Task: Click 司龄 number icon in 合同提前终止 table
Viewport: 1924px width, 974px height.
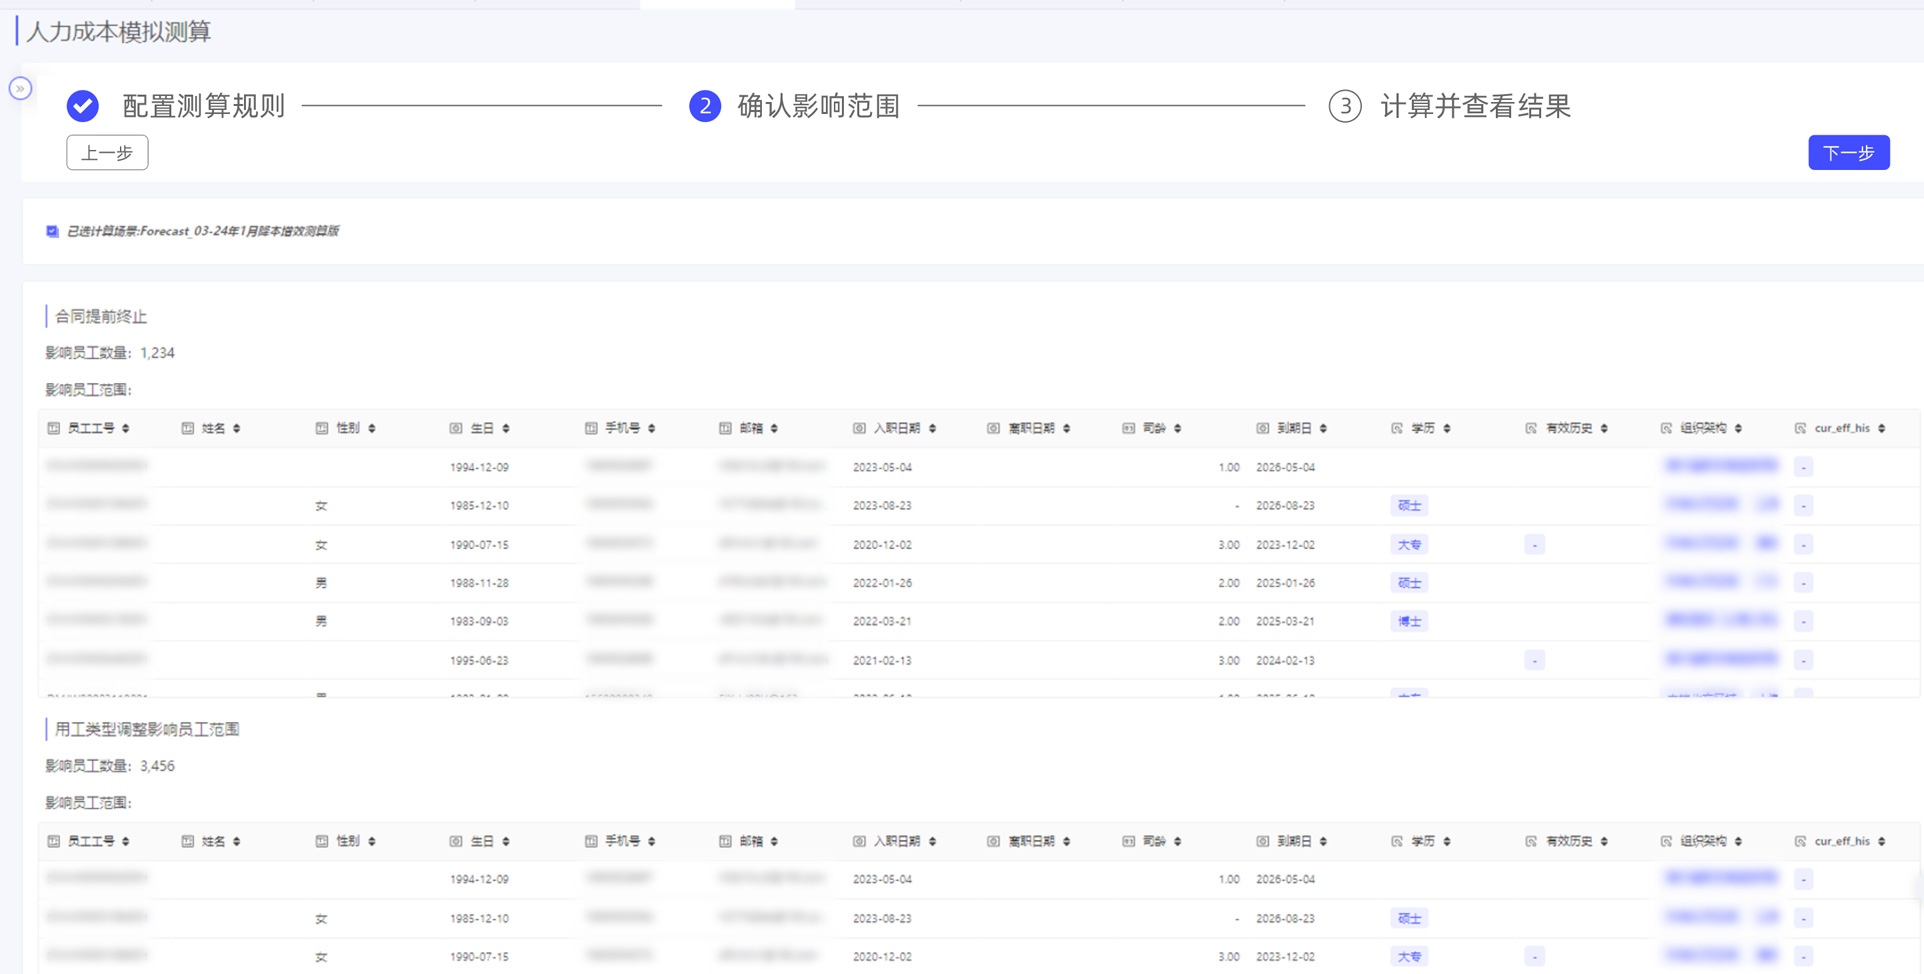Action: pos(1128,428)
